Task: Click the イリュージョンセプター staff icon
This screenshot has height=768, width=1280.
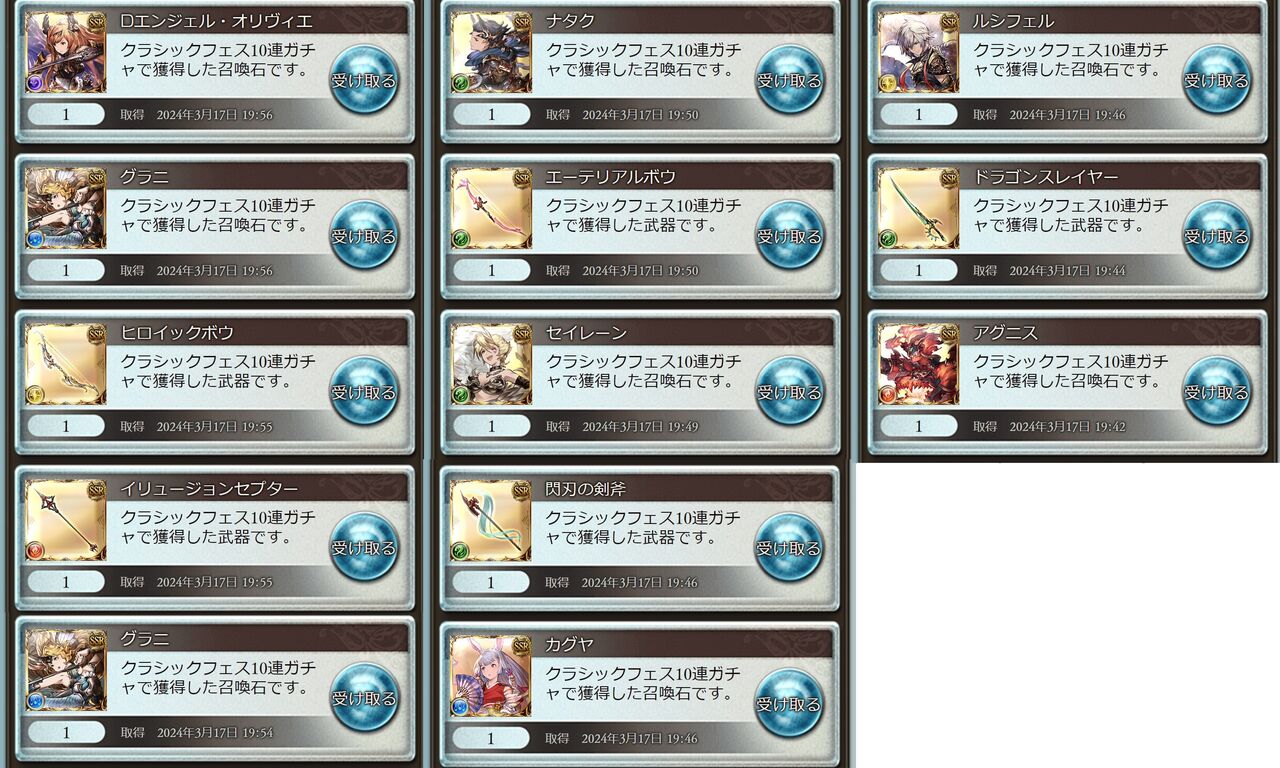Action: [66, 520]
